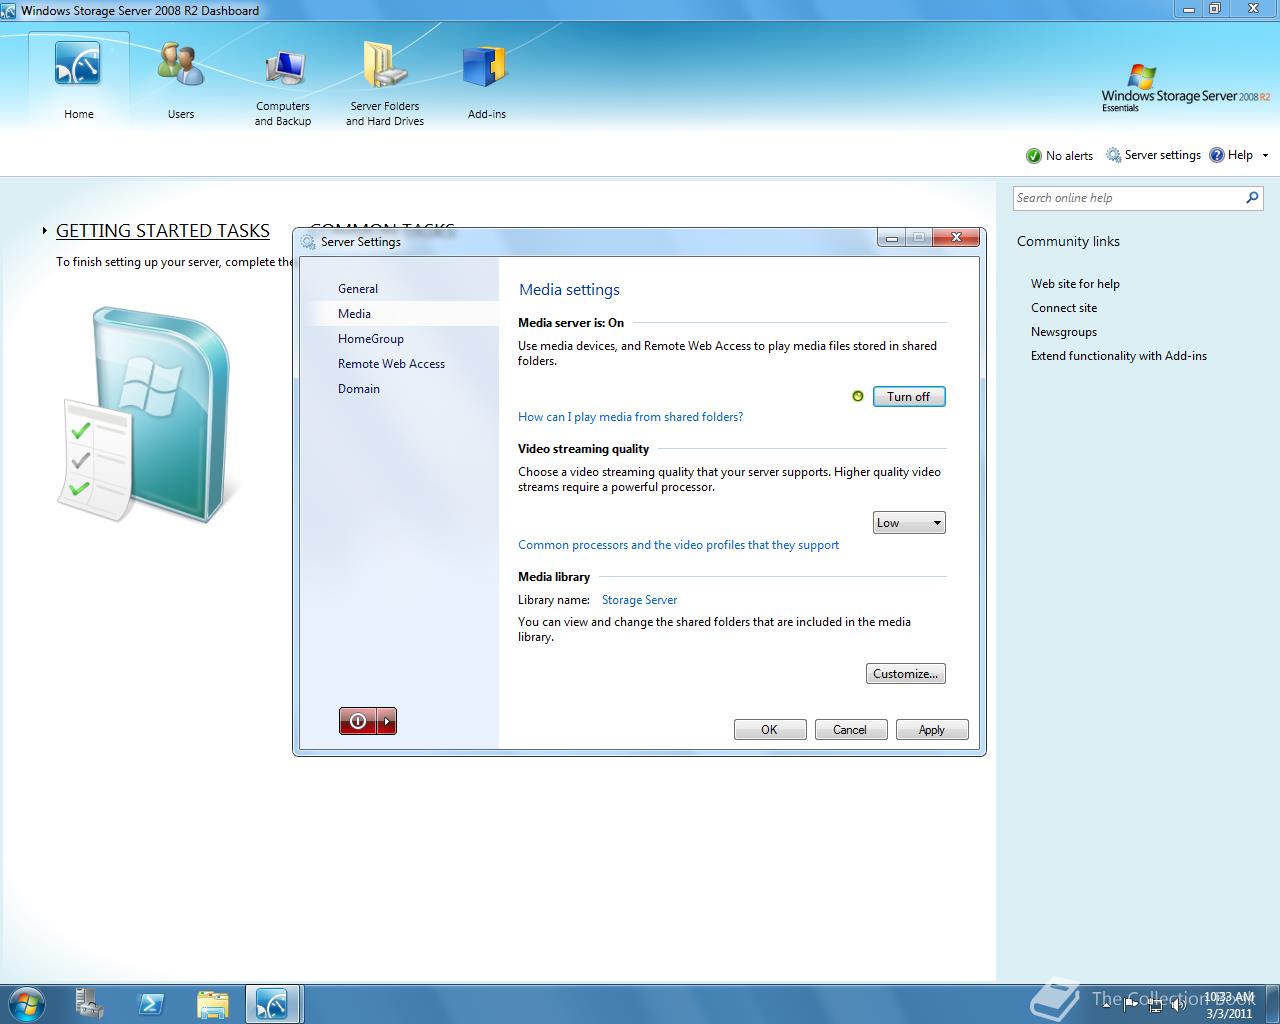Open Server Manager from taskbar
The width and height of the screenshot is (1280, 1024).
coord(89,1004)
